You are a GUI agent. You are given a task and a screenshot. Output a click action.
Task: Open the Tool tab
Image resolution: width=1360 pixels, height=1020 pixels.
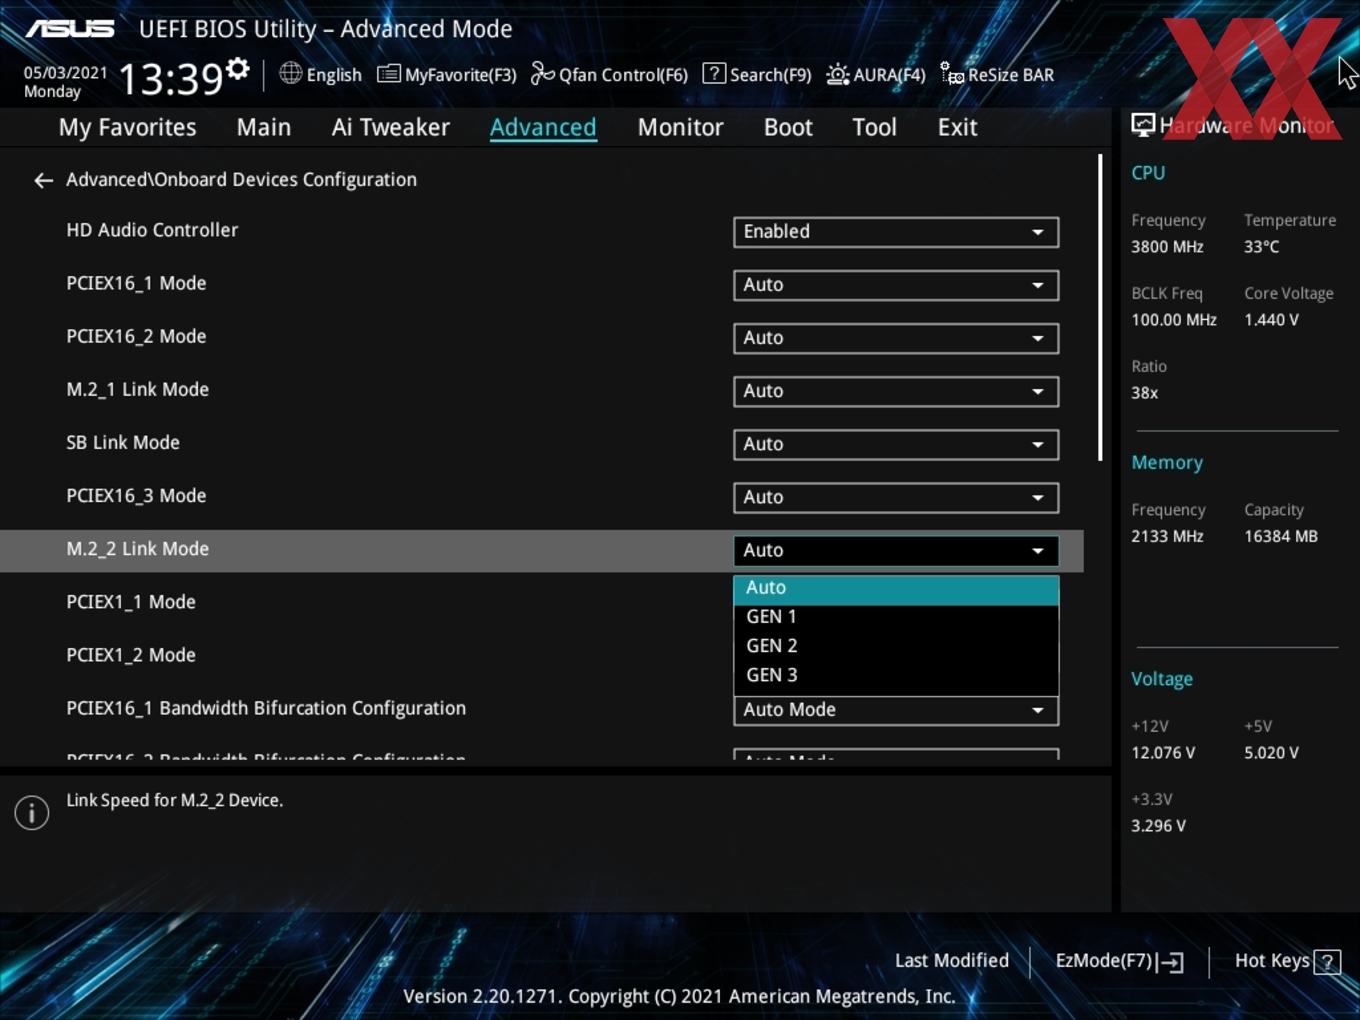click(x=874, y=127)
